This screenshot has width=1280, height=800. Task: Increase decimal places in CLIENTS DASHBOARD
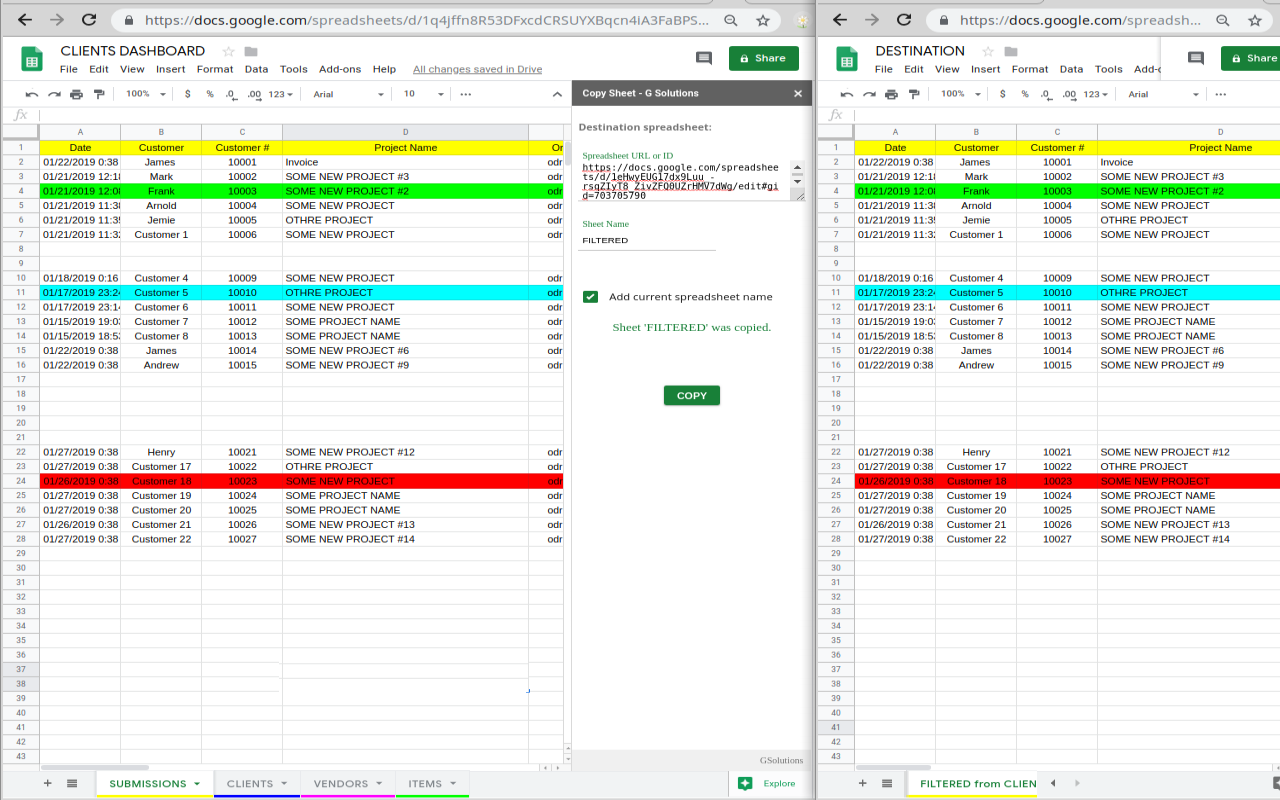click(254, 94)
